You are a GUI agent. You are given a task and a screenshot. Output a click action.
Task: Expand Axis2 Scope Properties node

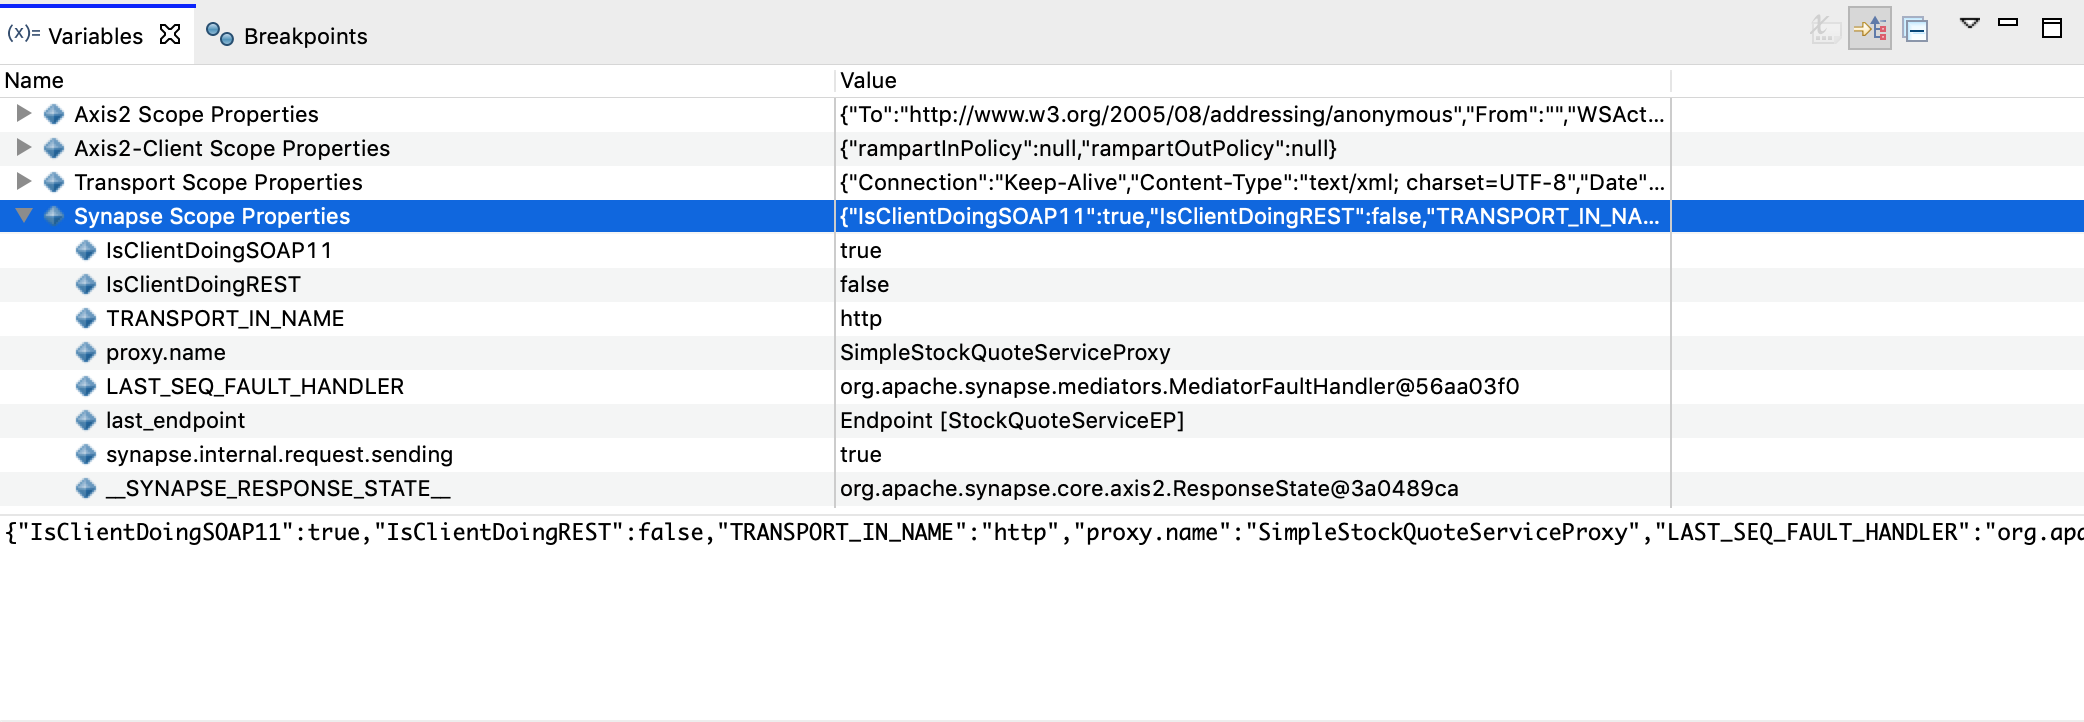pos(23,113)
